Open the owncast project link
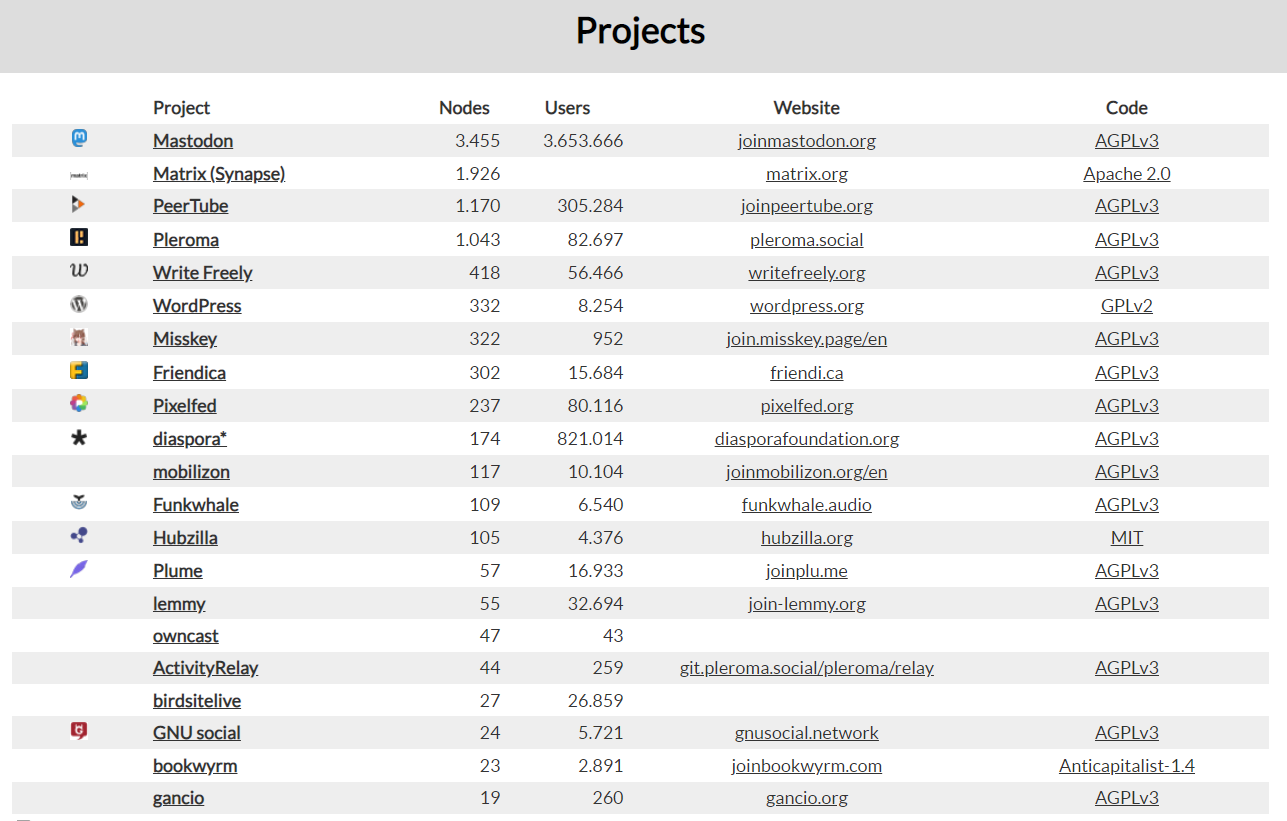1287x821 pixels. pos(186,636)
